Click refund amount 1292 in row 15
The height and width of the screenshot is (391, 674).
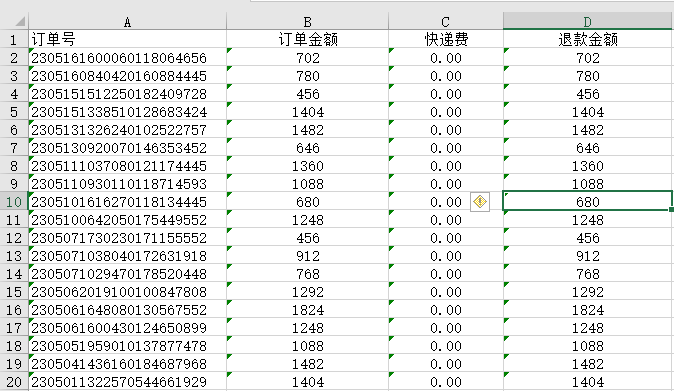coord(588,292)
